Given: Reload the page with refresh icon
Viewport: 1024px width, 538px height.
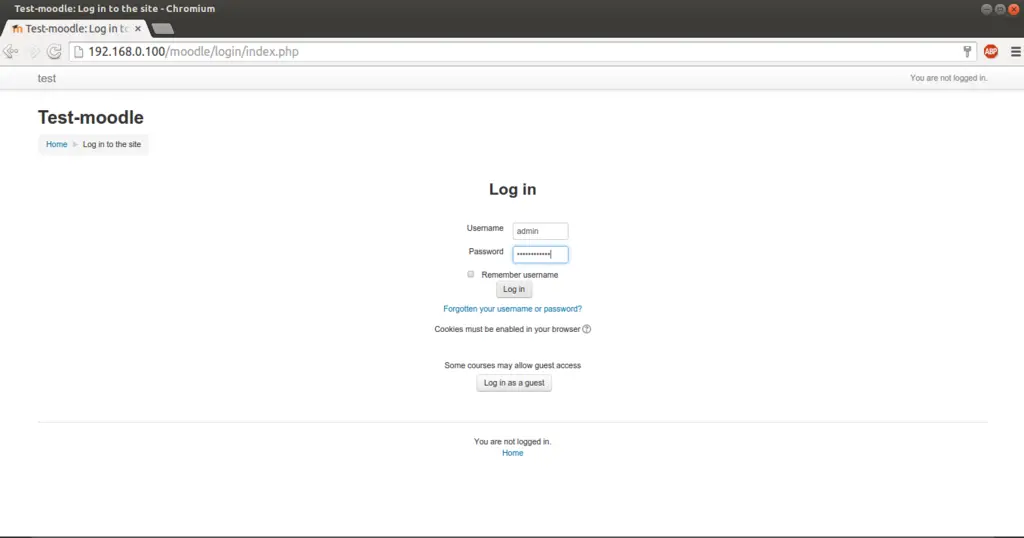Looking at the screenshot, I should pos(54,52).
